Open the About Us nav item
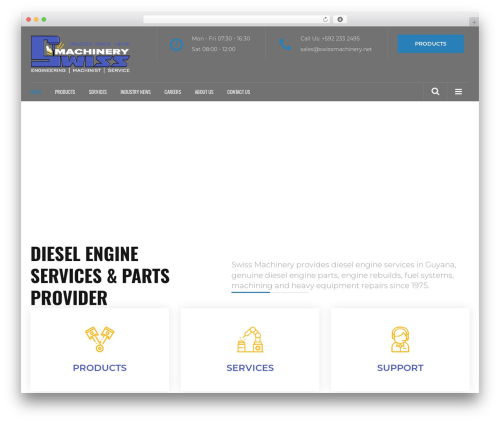Viewport: 500px width, 423px height. [204, 92]
